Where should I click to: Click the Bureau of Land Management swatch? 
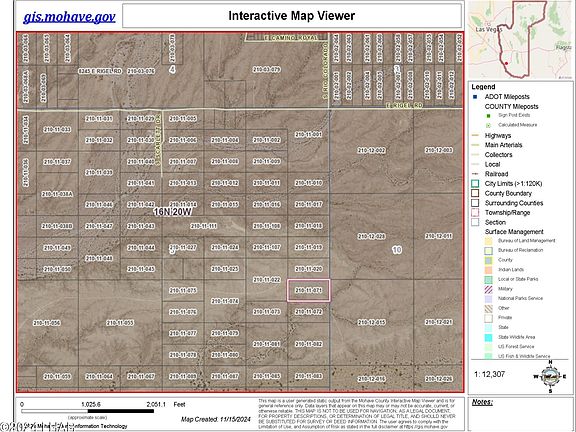click(x=488, y=241)
